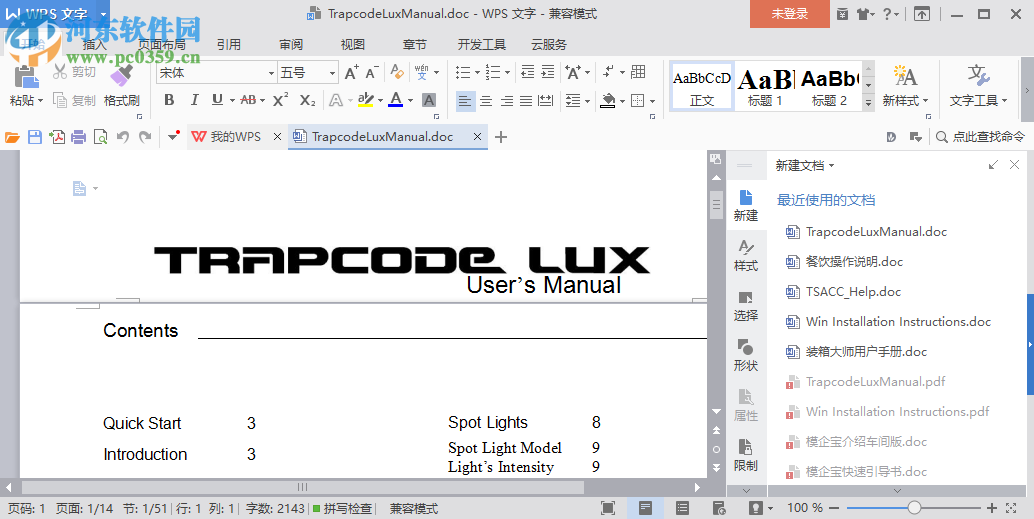Switch to web layout view
Image resolution: width=1034 pixels, height=519 pixels.
tap(719, 508)
